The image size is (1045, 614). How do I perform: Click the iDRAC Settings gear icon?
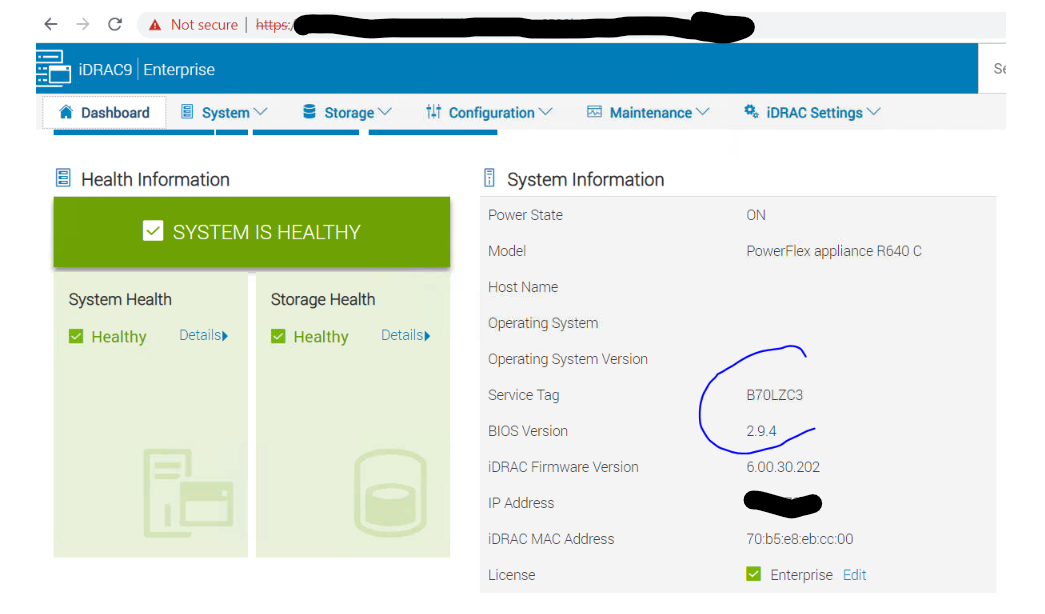(751, 112)
